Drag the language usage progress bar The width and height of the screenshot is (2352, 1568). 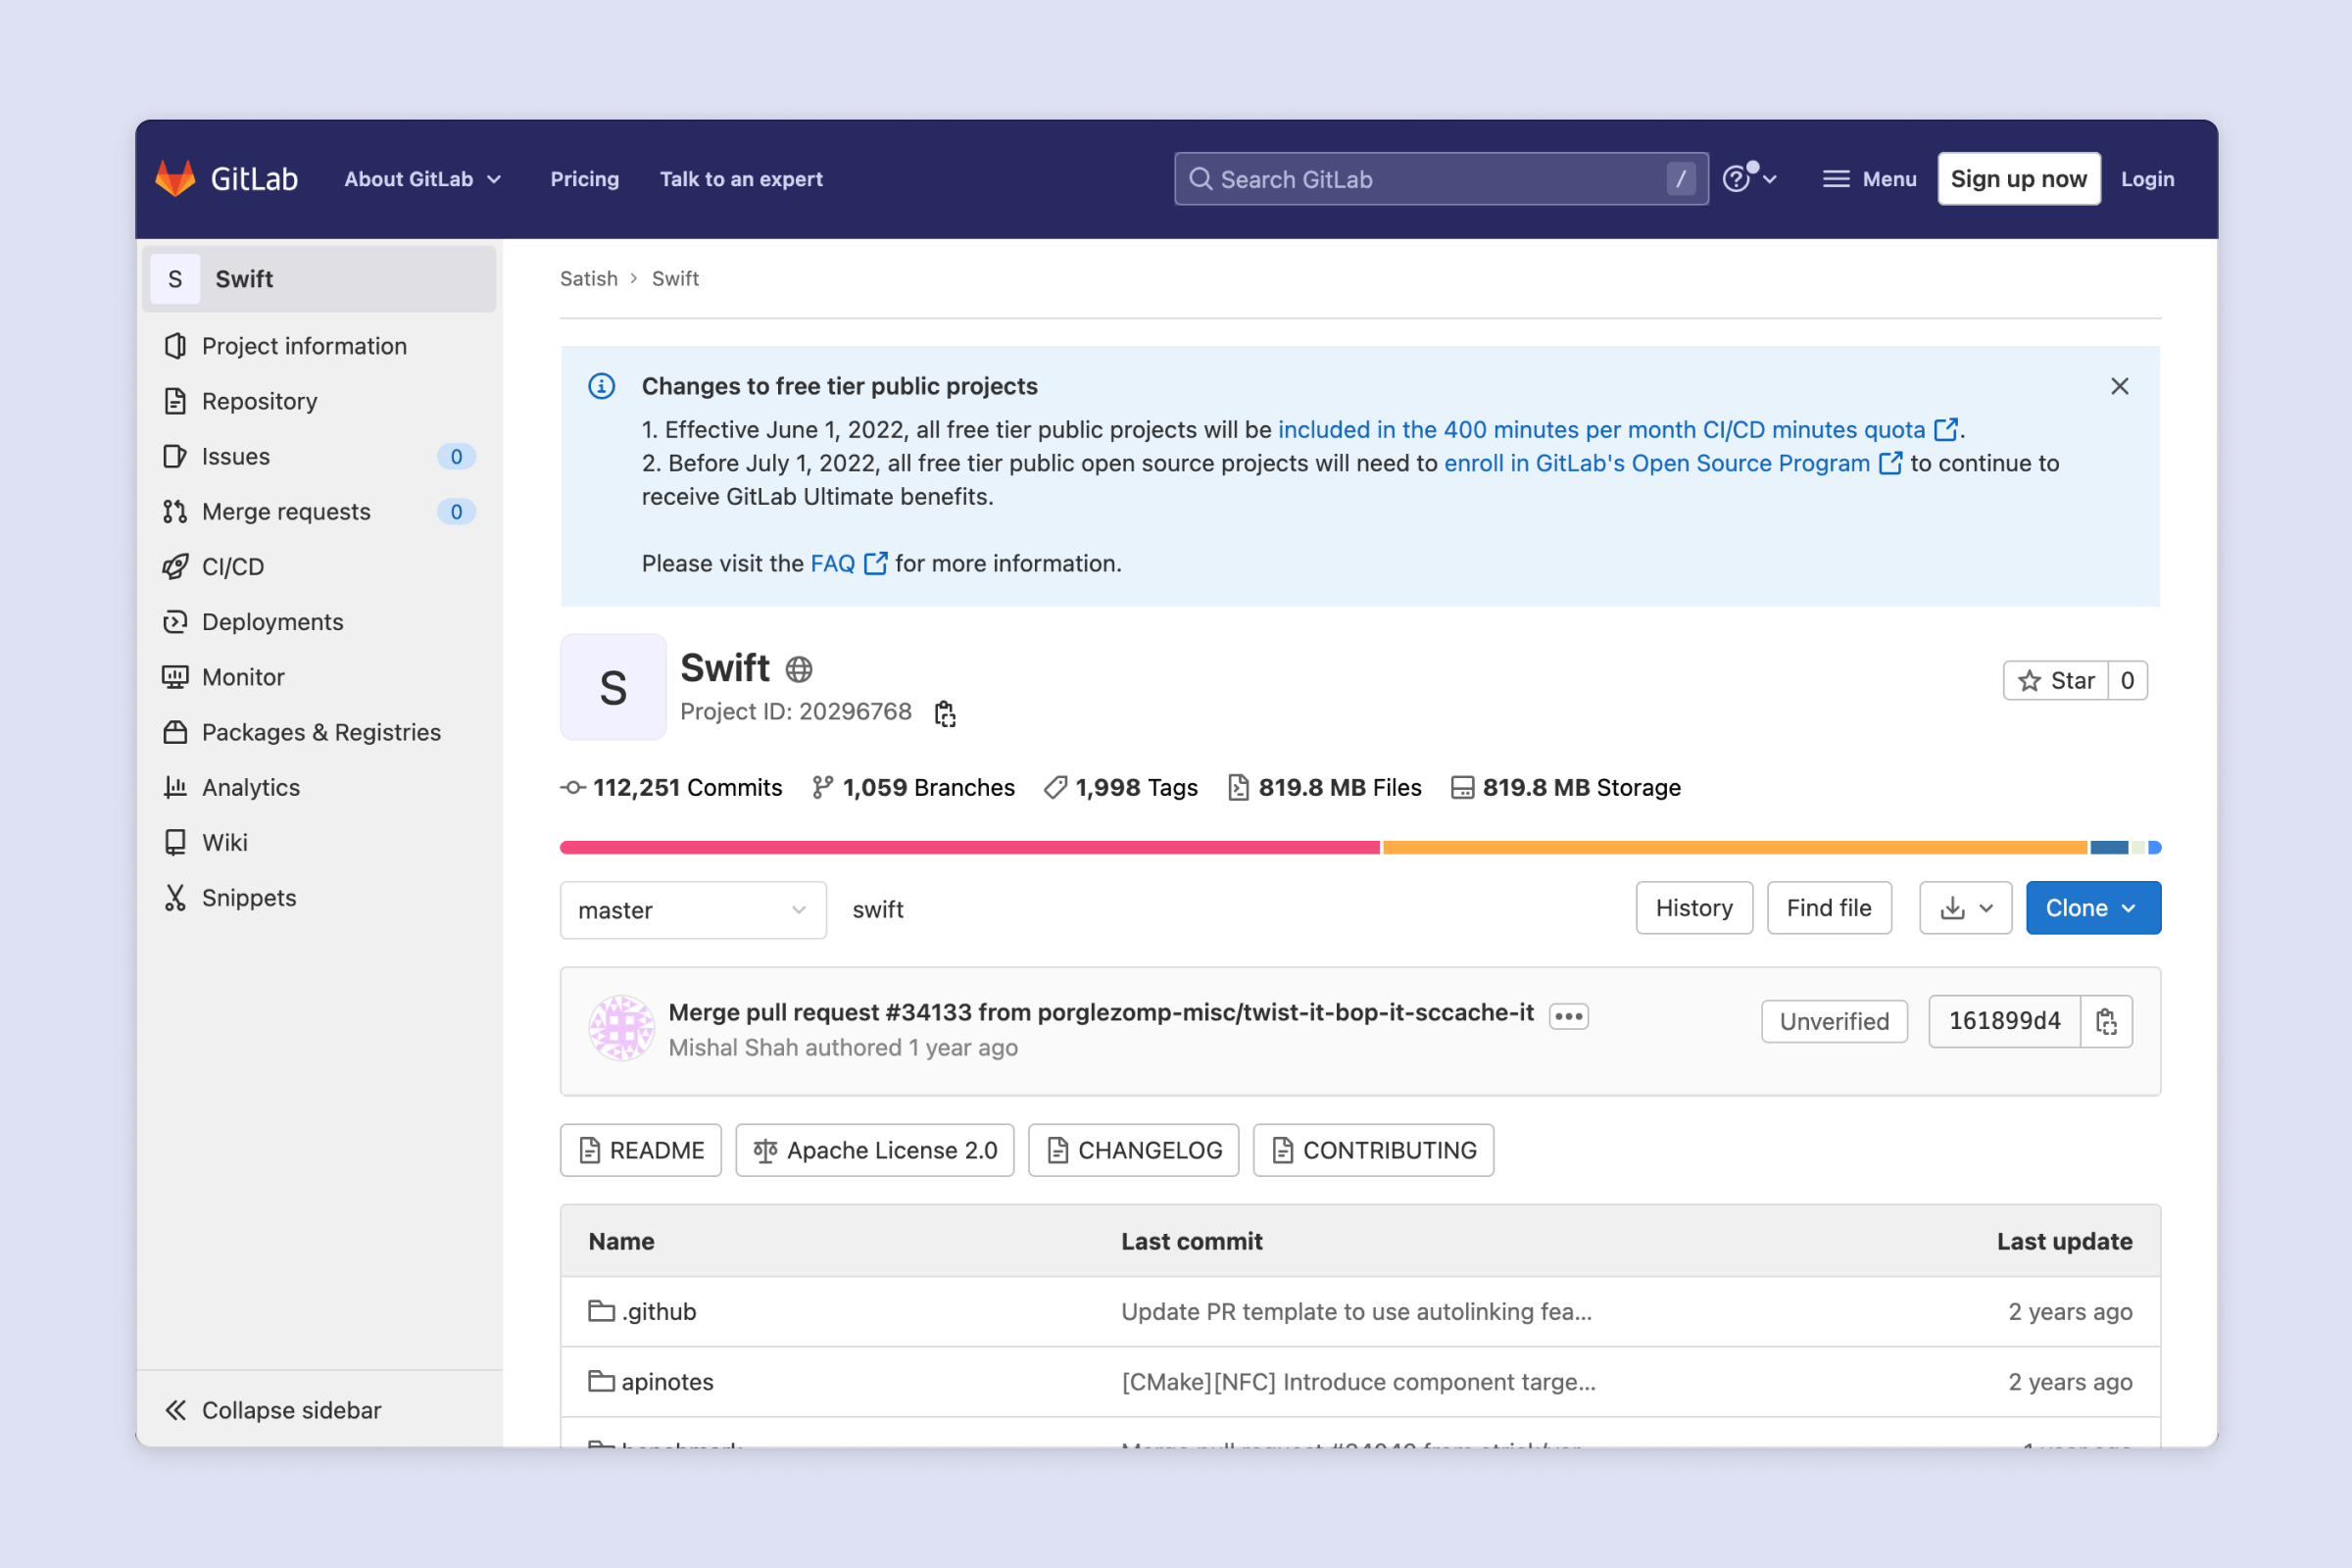[x=1360, y=845]
